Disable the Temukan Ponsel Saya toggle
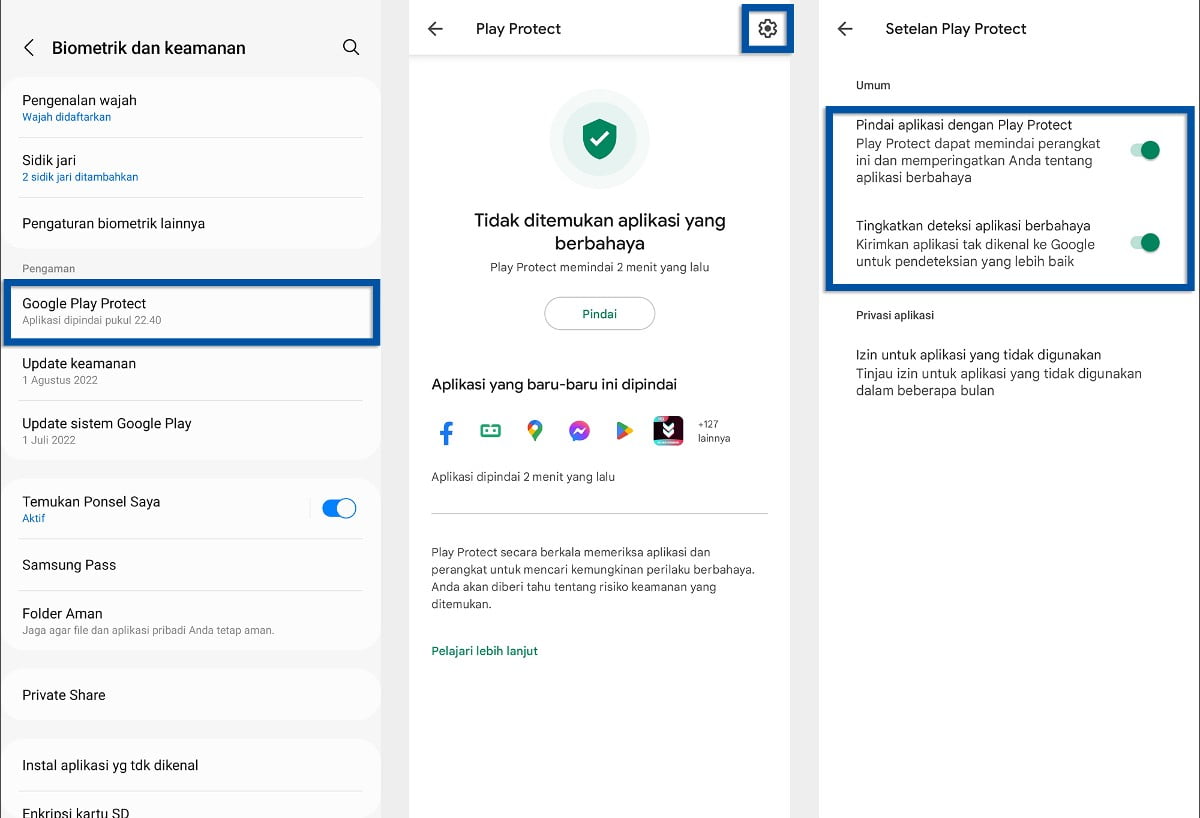The height and width of the screenshot is (818, 1200). click(340, 508)
